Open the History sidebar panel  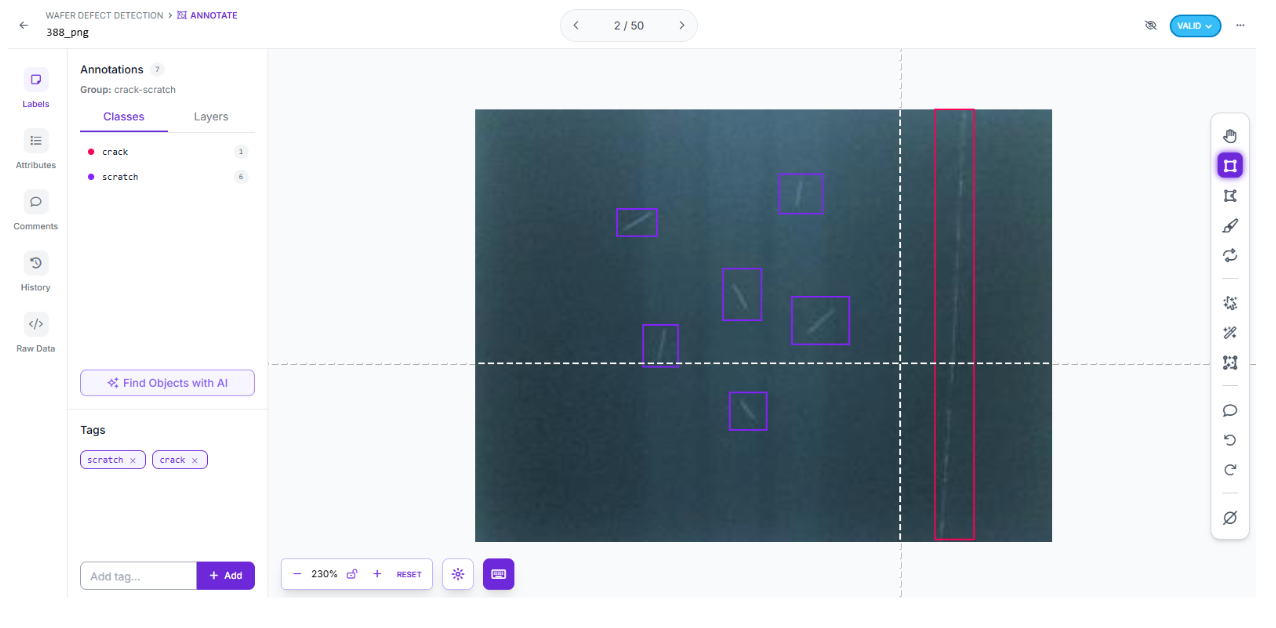point(36,271)
